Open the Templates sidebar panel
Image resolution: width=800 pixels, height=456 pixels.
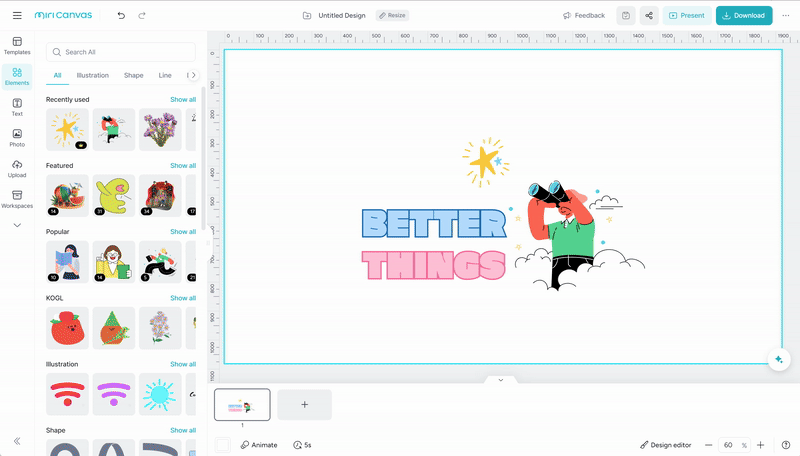(x=17, y=46)
